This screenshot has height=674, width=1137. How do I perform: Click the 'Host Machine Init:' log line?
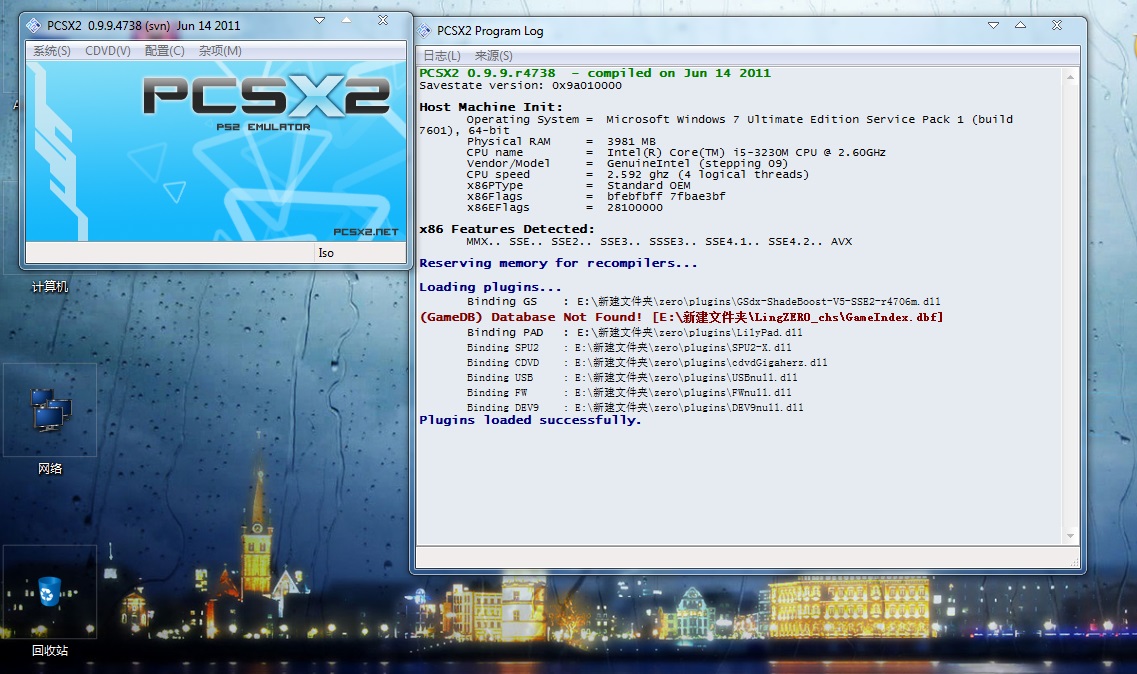tap(491, 107)
